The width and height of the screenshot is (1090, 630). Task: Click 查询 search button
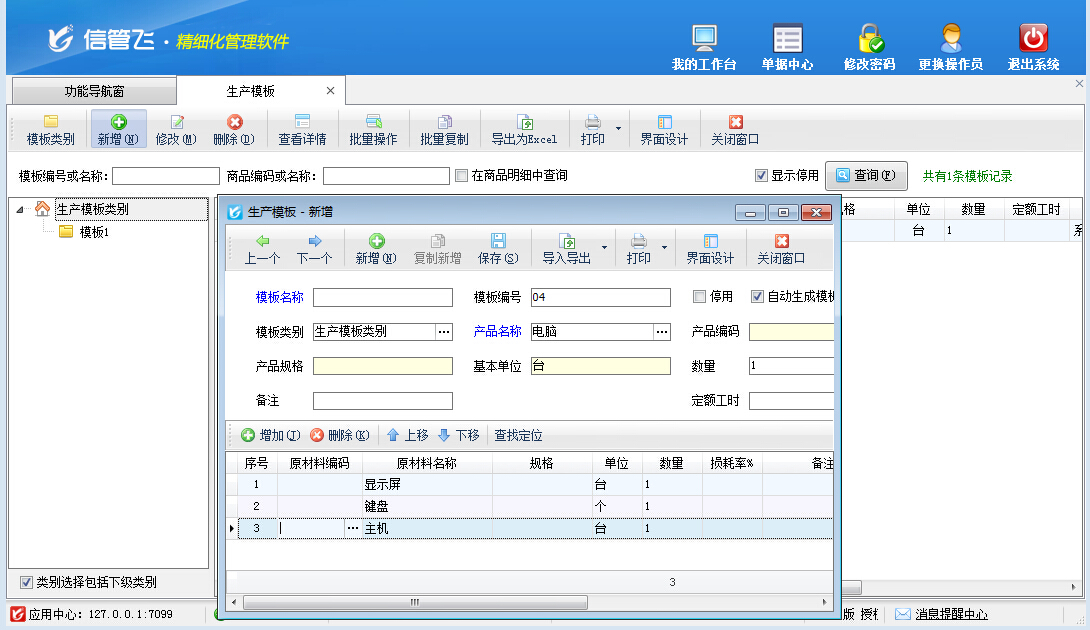[x=866, y=176]
